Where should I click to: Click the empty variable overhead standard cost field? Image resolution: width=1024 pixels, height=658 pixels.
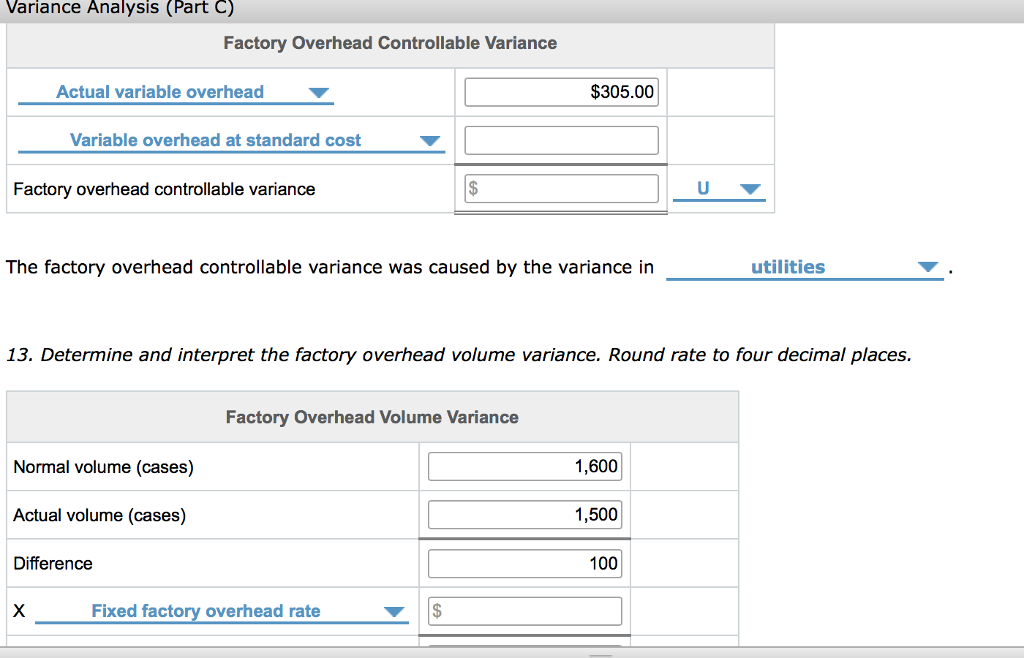[561, 140]
